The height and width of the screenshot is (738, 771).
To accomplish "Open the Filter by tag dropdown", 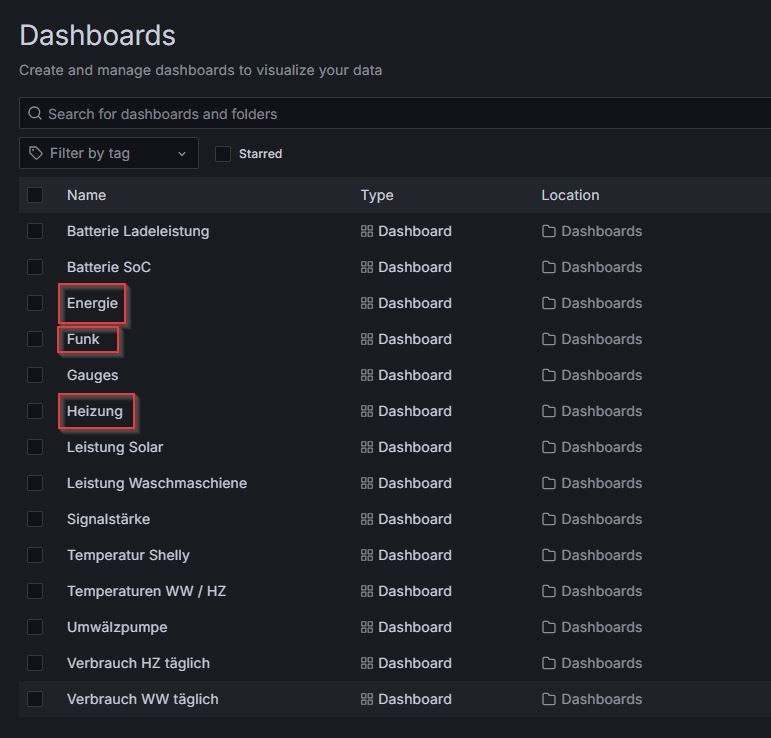I will point(108,153).
